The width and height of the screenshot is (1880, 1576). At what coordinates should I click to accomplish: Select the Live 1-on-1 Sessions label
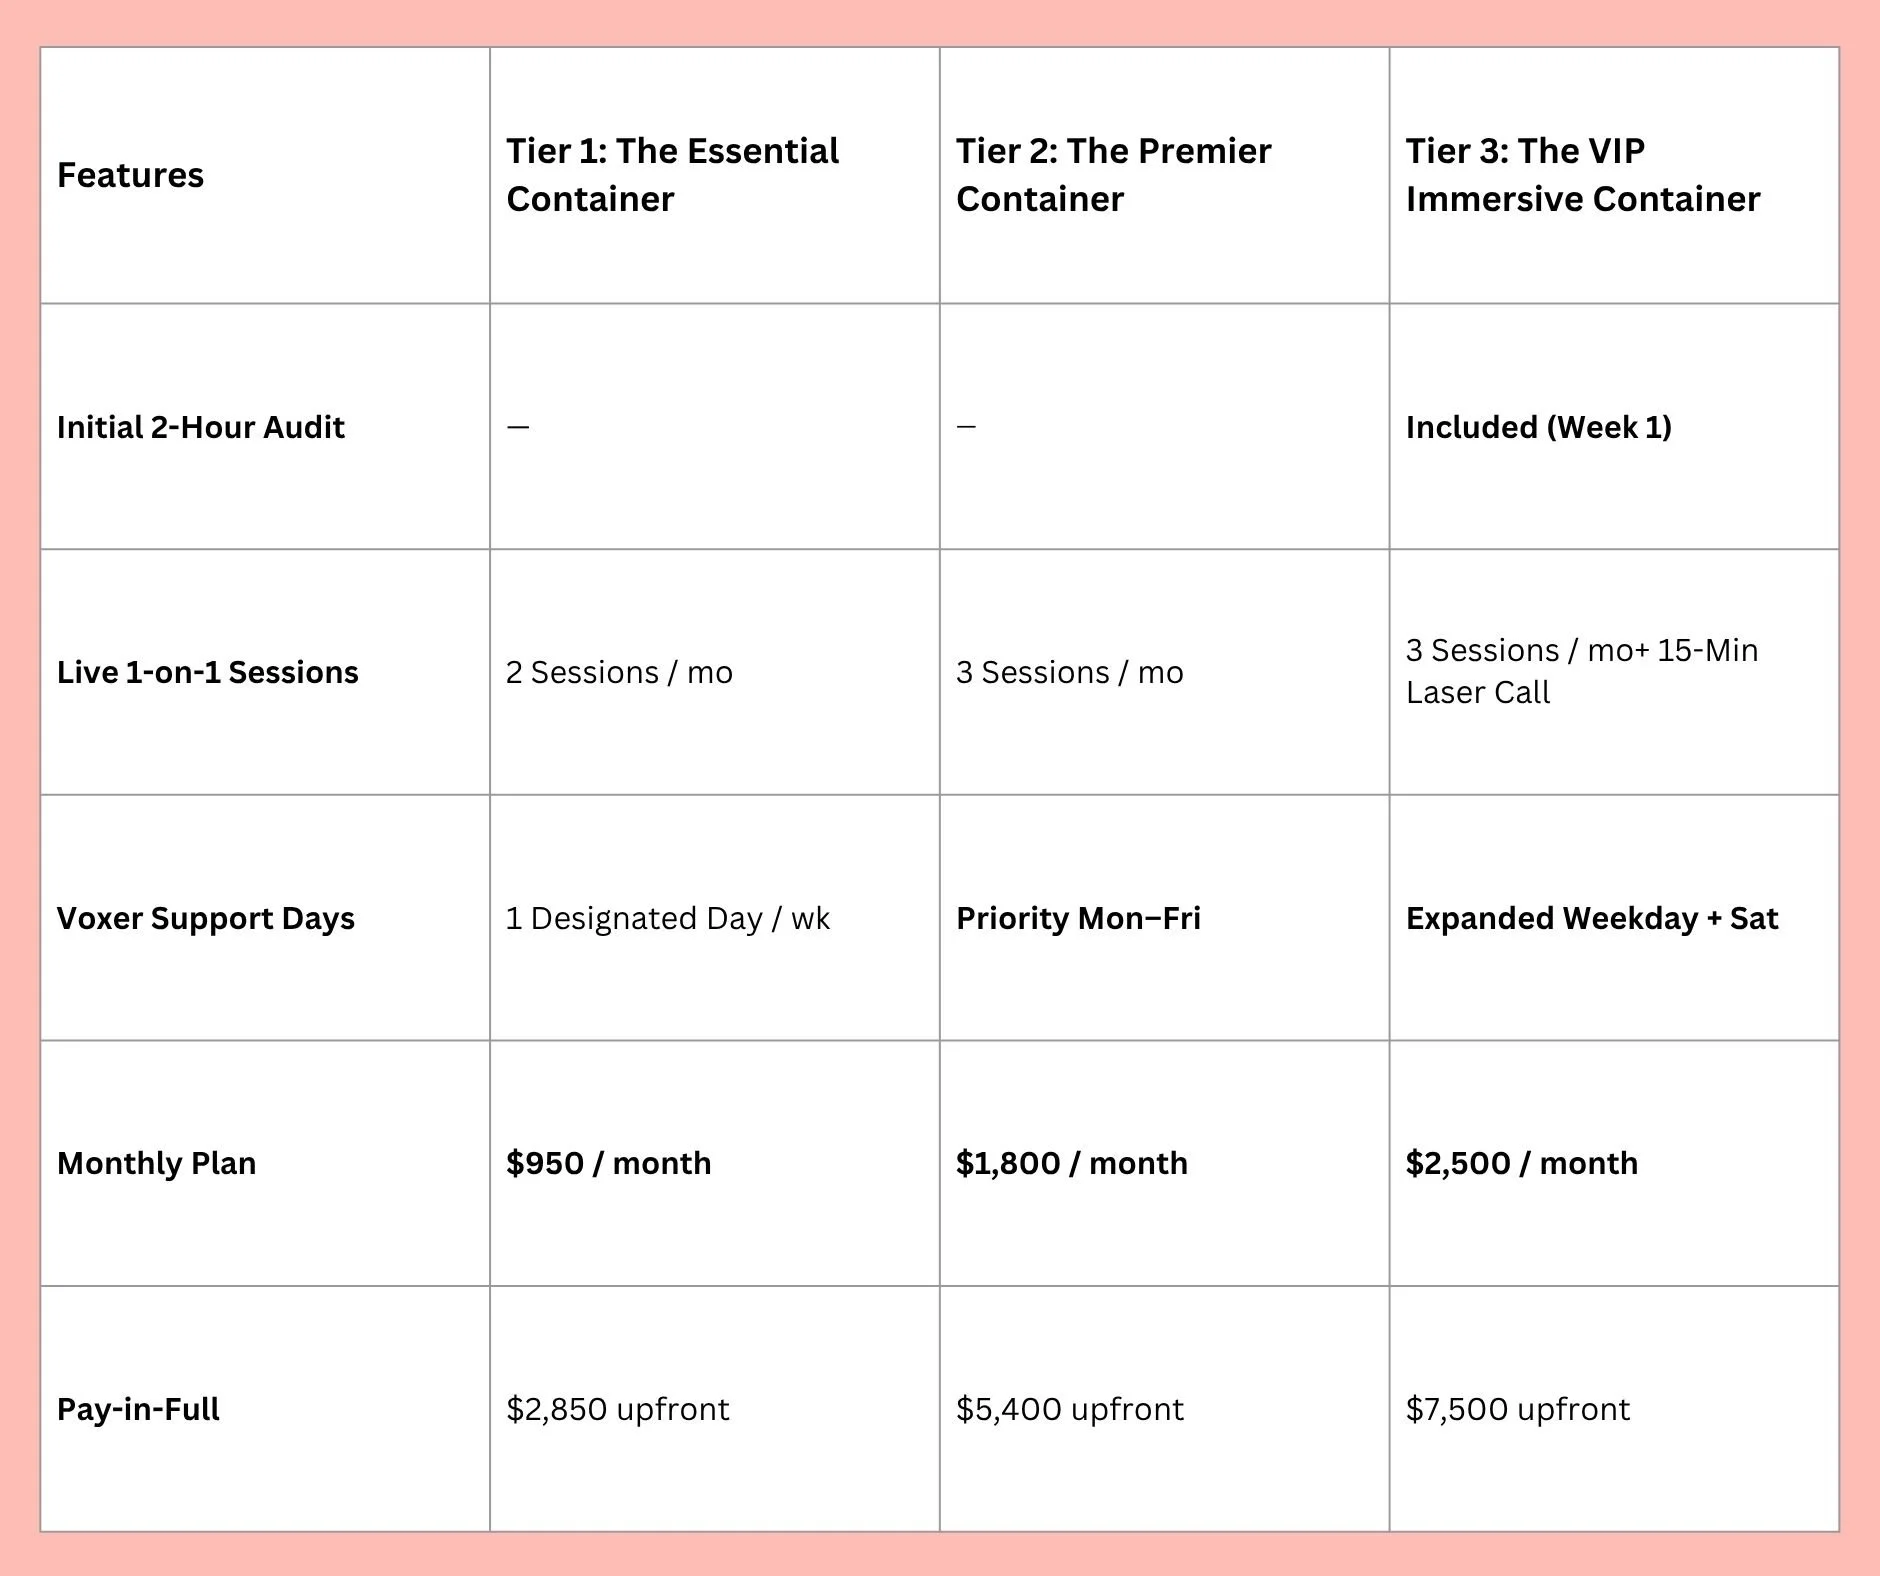(207, 672)
